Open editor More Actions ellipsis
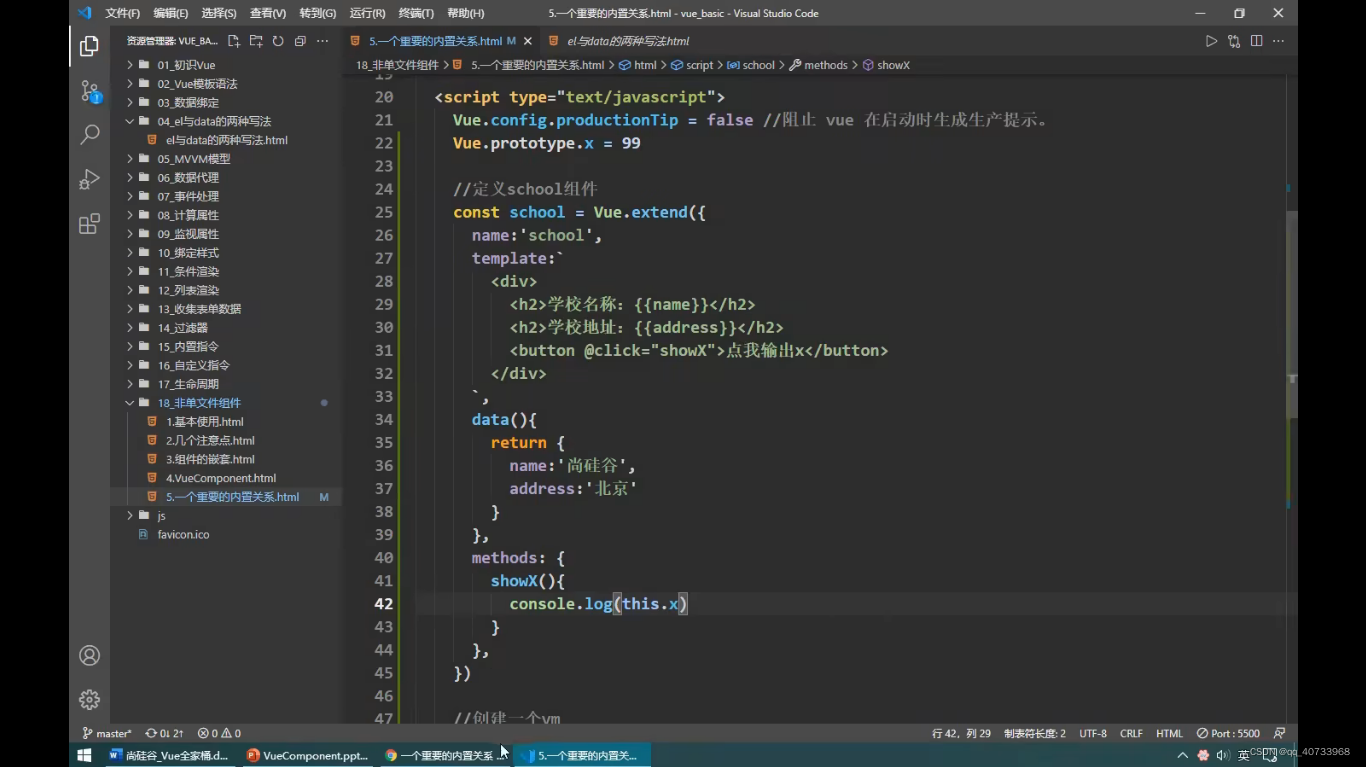Viewport: 1366px width, 767px height. click(x=1278, y=41)
